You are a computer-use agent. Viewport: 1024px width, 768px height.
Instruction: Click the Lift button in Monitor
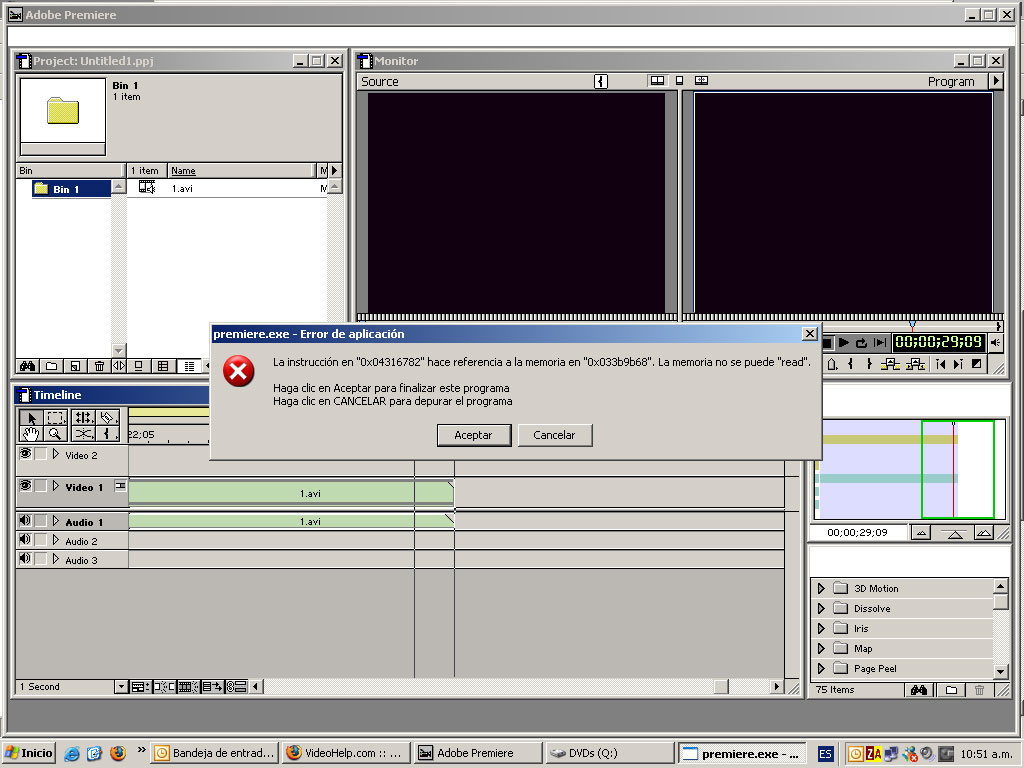(x=890, y=364)
